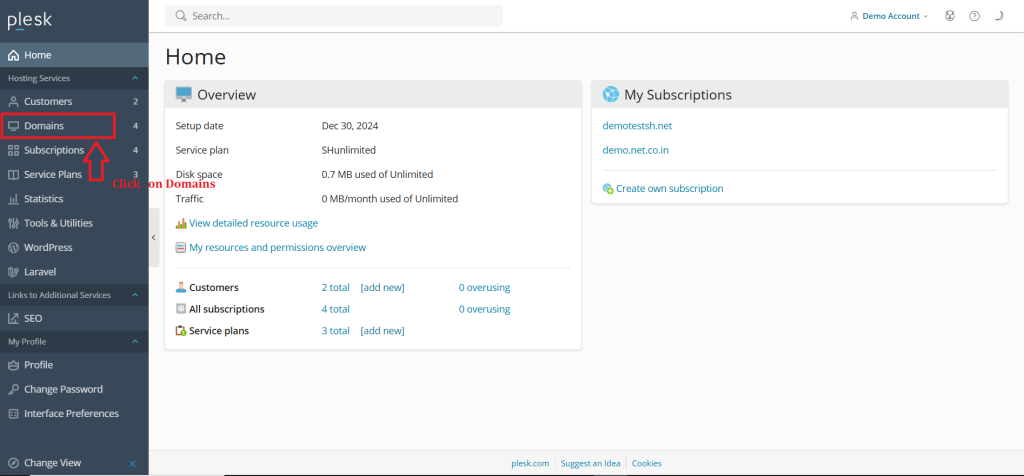Click 4 total in All subscriptions row

click(336, 309)
